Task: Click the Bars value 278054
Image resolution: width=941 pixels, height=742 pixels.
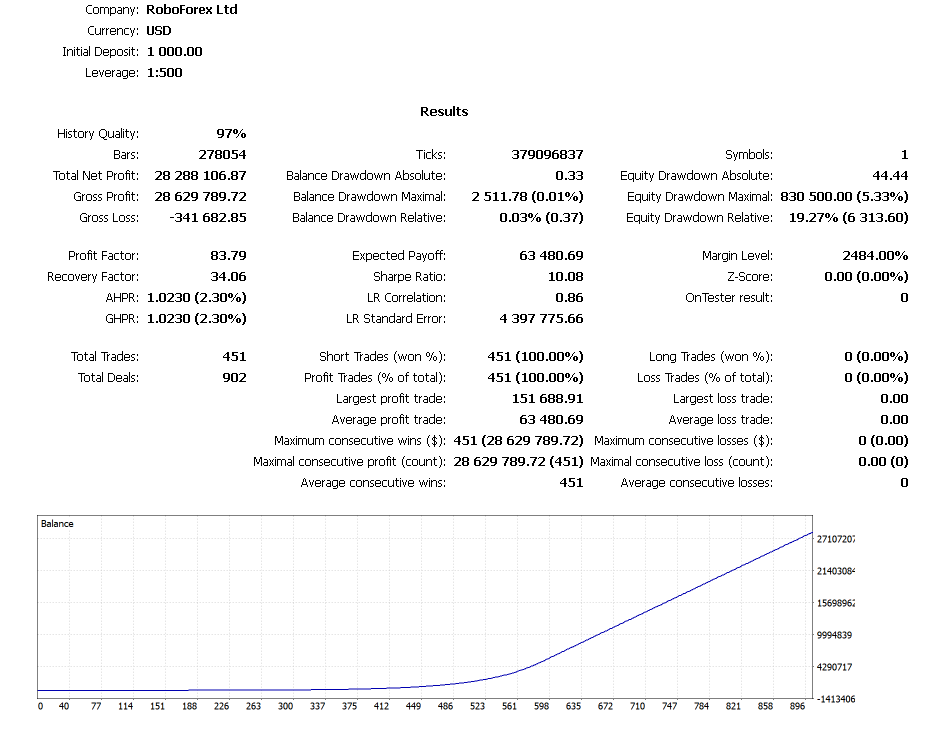Action: (222, 155)
